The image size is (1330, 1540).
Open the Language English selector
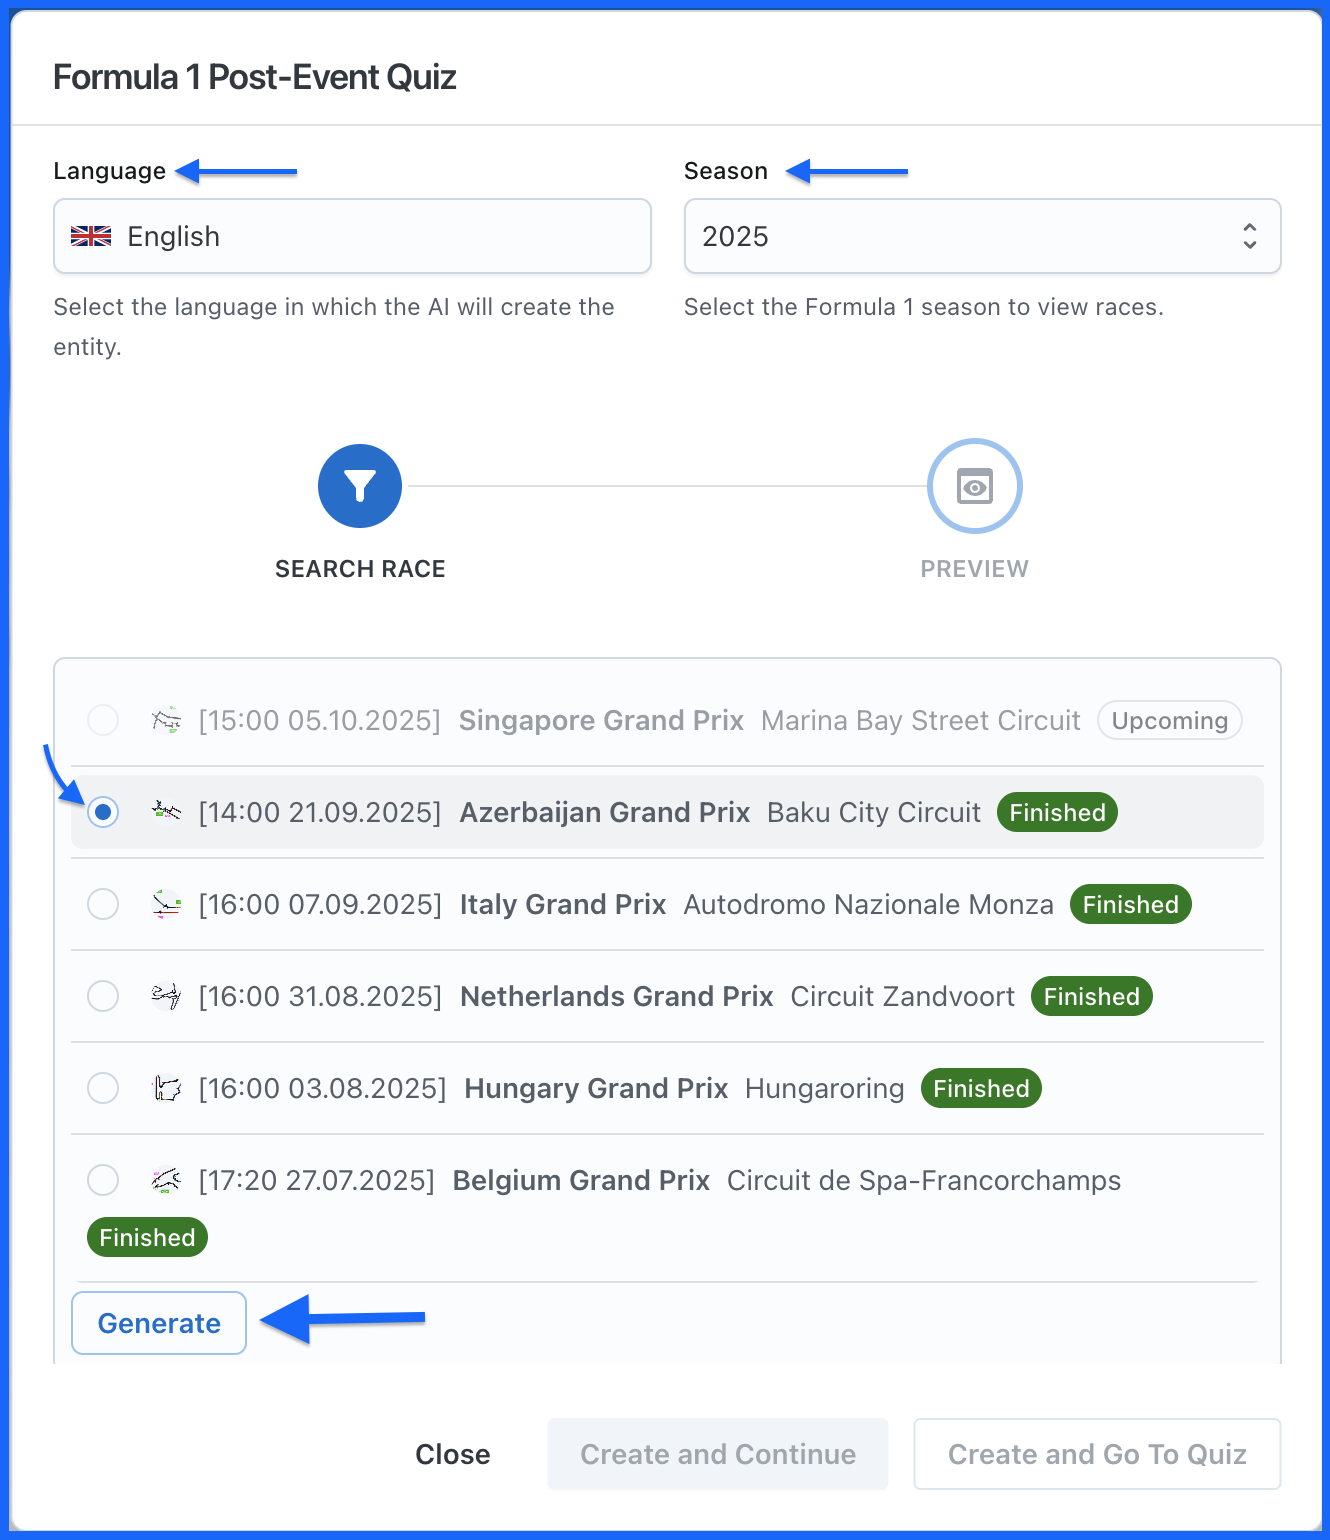point(352,236)
